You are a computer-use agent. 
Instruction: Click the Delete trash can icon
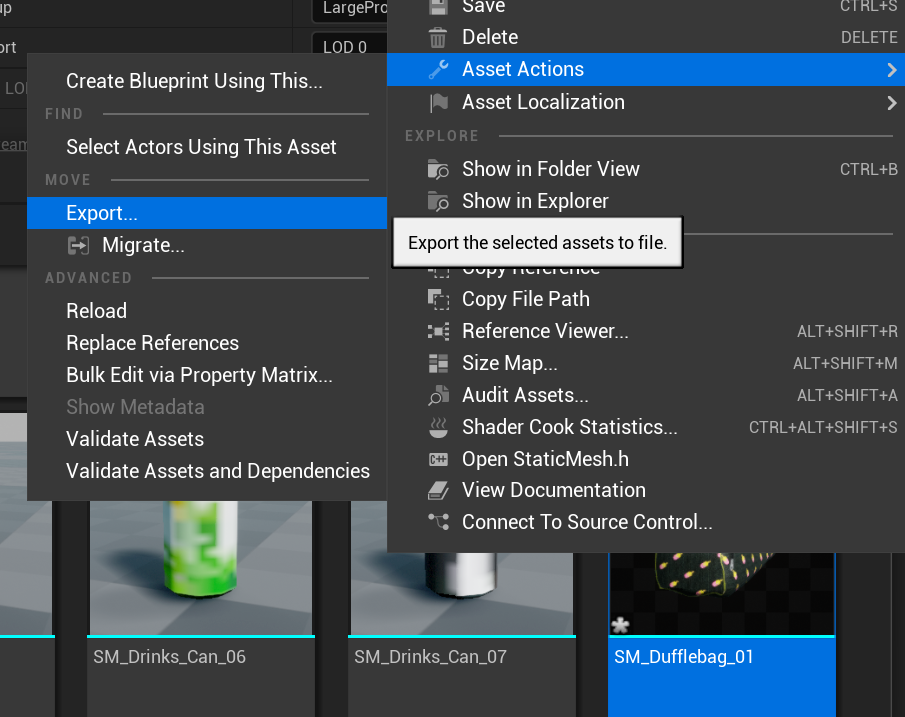coord(437,38)
